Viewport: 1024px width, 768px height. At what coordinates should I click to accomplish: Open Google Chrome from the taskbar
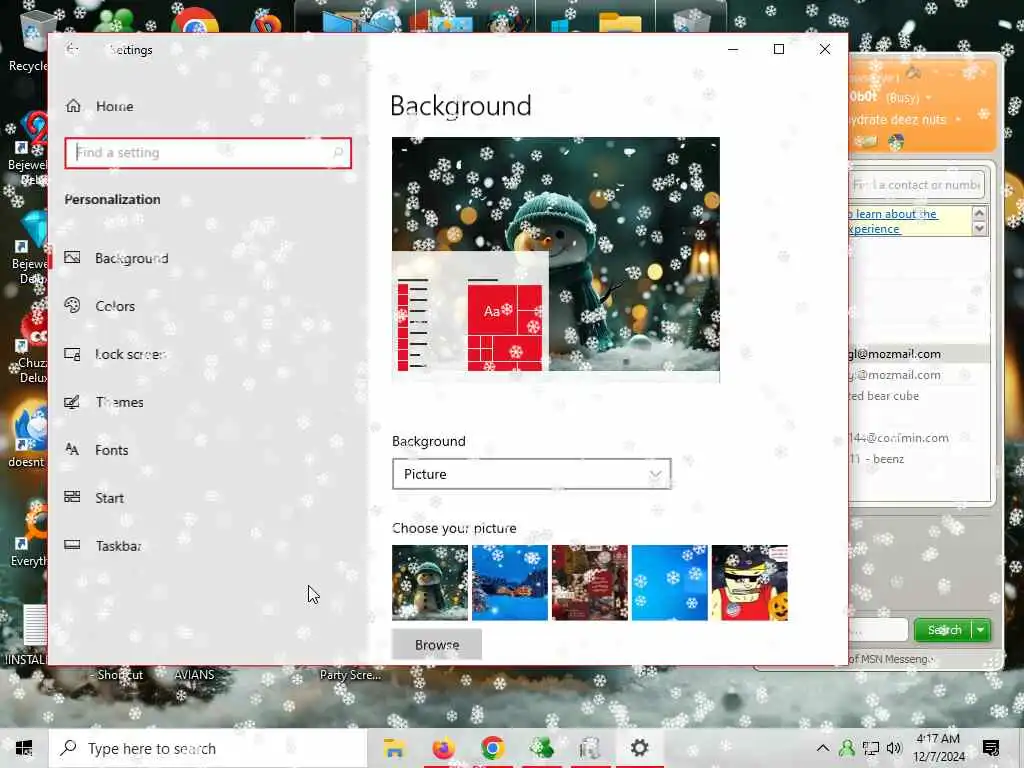coord(493,748)
